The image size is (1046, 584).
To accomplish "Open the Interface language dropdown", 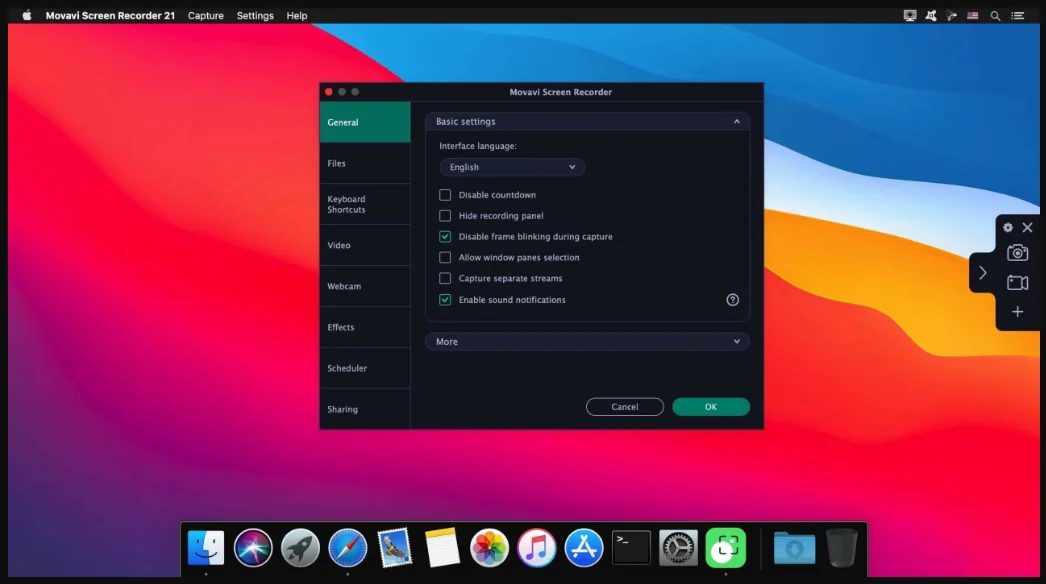I will click(512, 167).
